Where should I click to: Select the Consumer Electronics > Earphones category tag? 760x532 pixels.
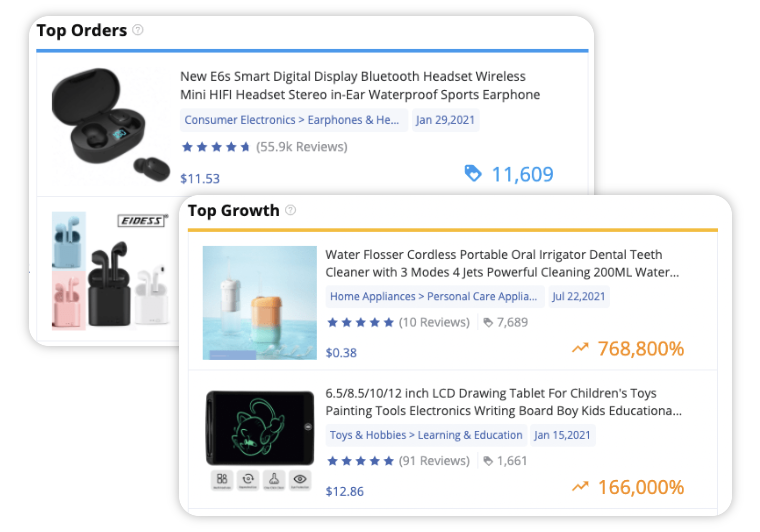pyautogui.click(x=293, y=120)
